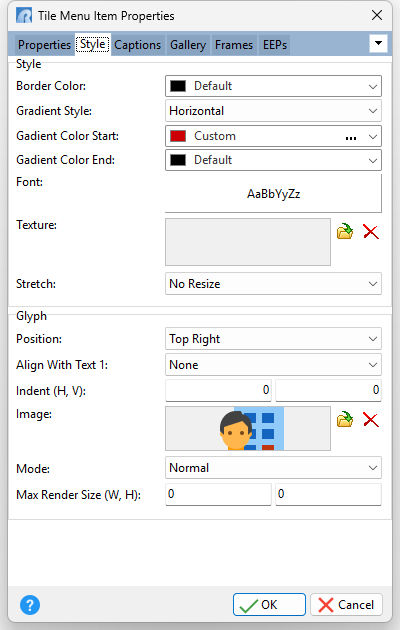Open the EEPs tab
This screenshot has height=630, width=400.
point(275,45)
